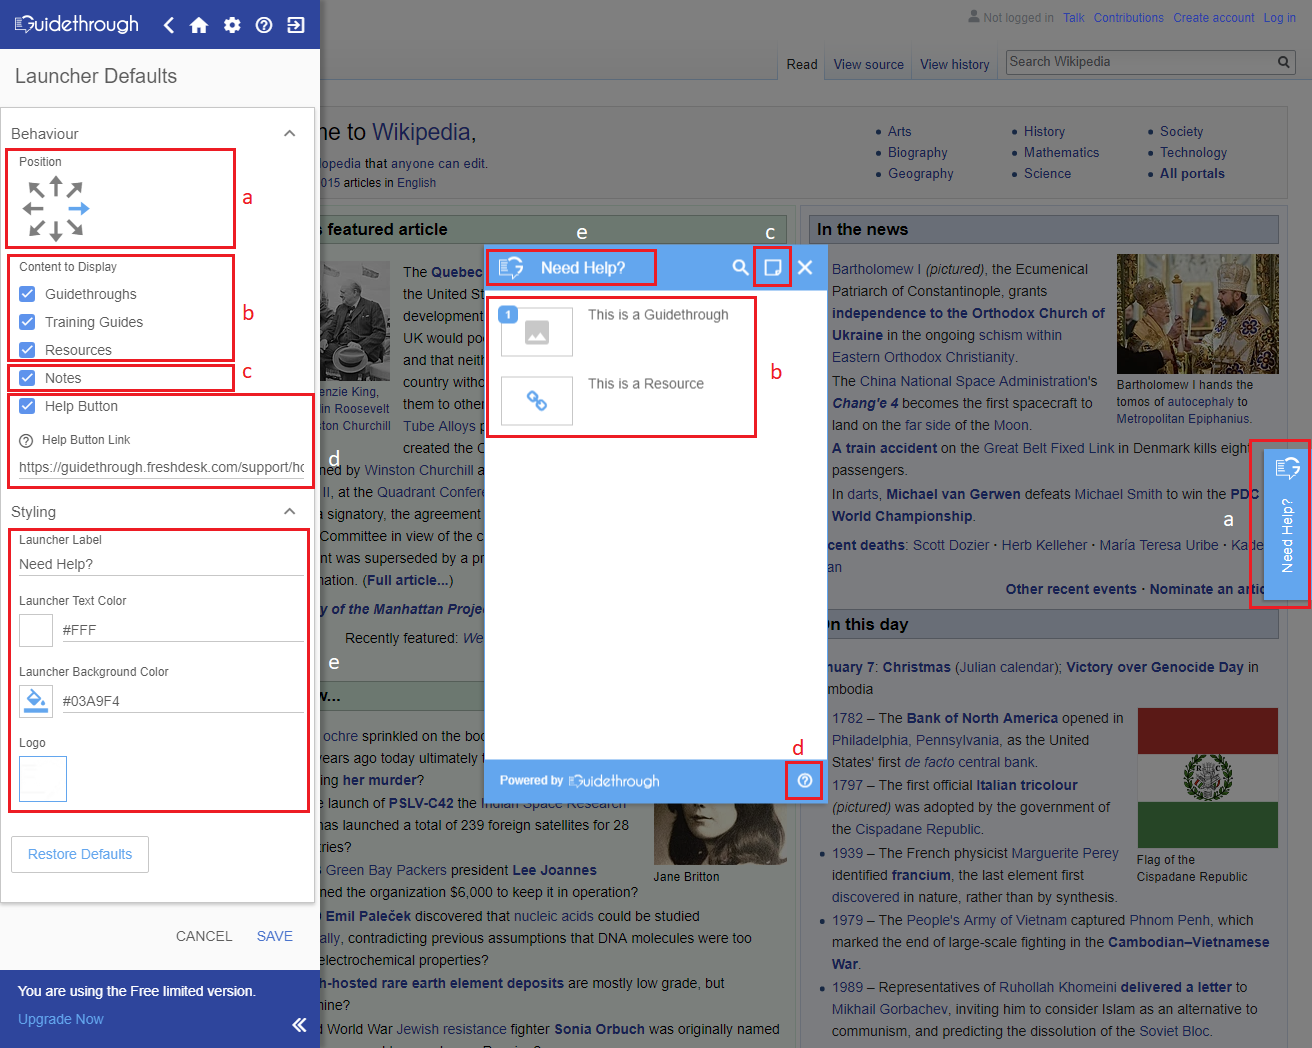The height and width of the screenshot is (1048, 1312).
Task: Click the Help Button Link URL field
Action: click(161, 467)
